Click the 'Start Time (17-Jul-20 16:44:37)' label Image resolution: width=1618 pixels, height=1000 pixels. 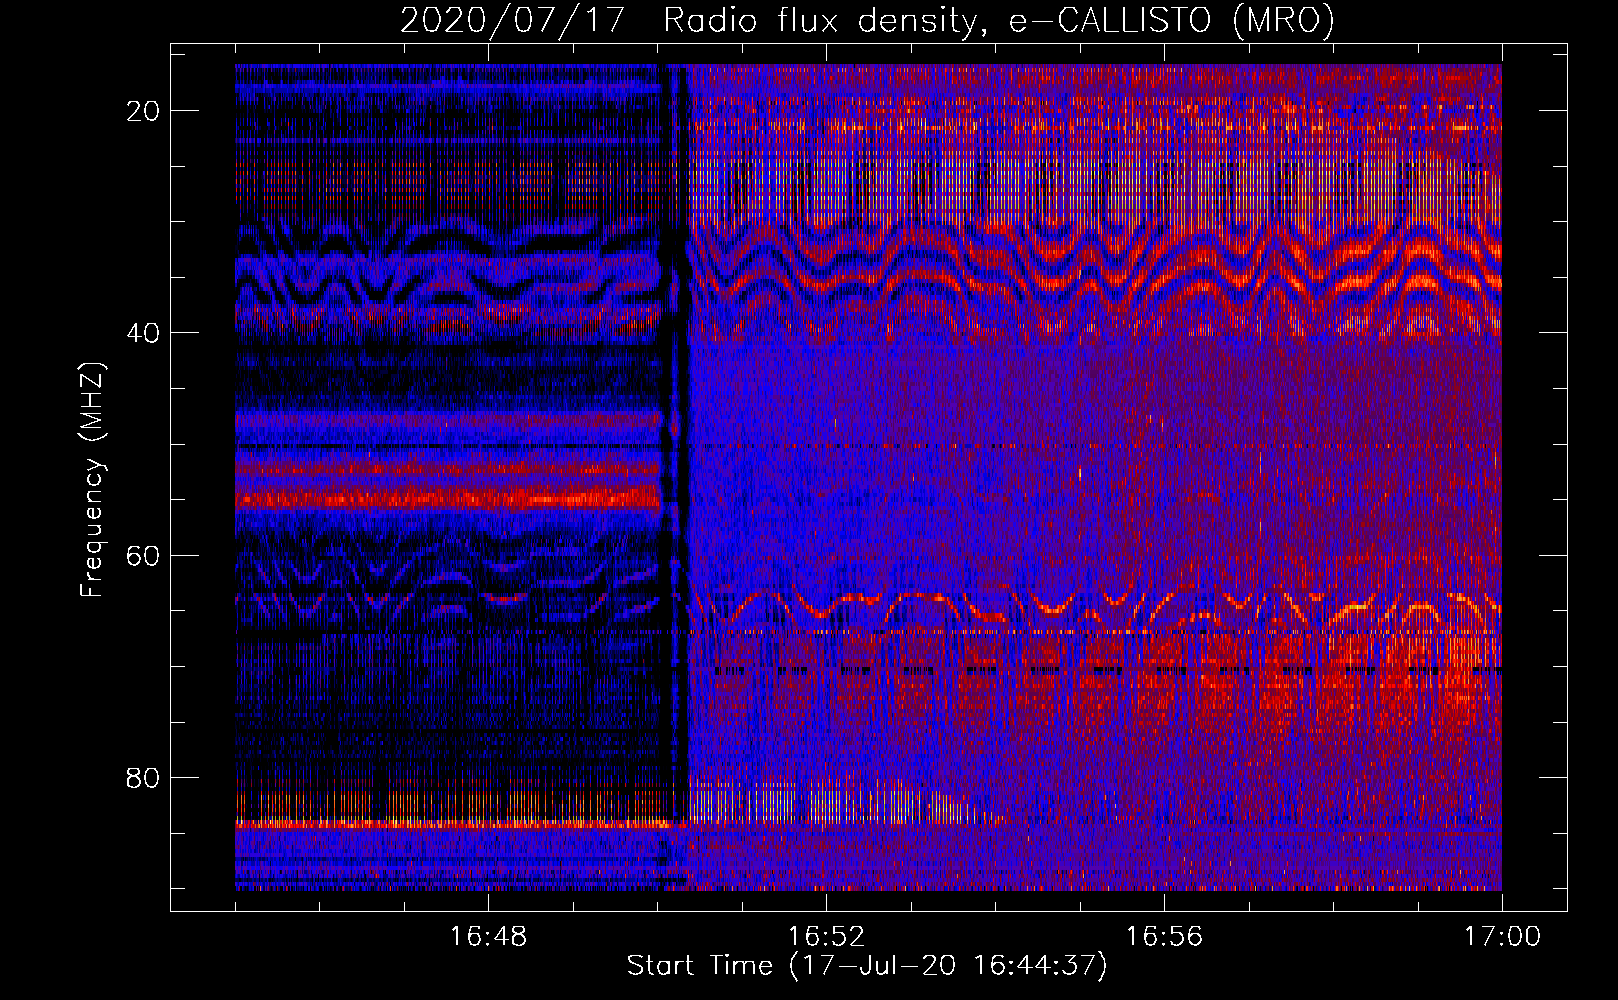click(x=867, y=966)
